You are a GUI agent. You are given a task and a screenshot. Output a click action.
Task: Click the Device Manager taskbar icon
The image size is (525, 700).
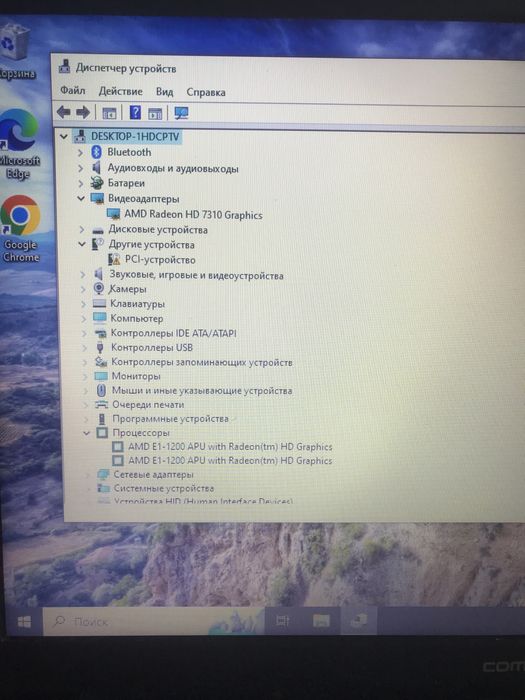358,620
